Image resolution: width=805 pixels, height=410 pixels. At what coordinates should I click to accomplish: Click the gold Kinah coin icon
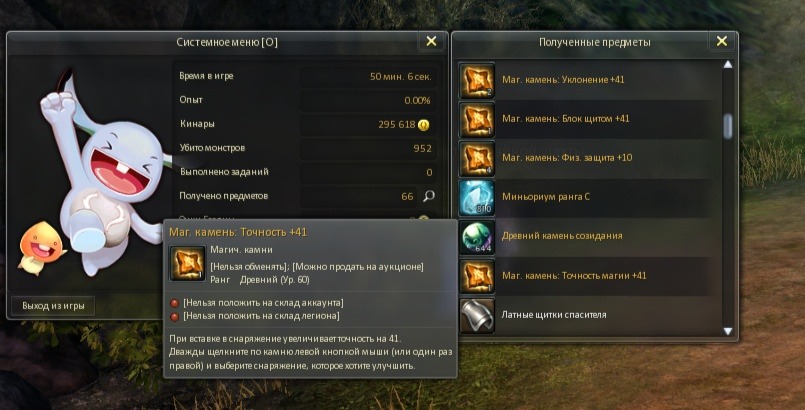(424, 125)
